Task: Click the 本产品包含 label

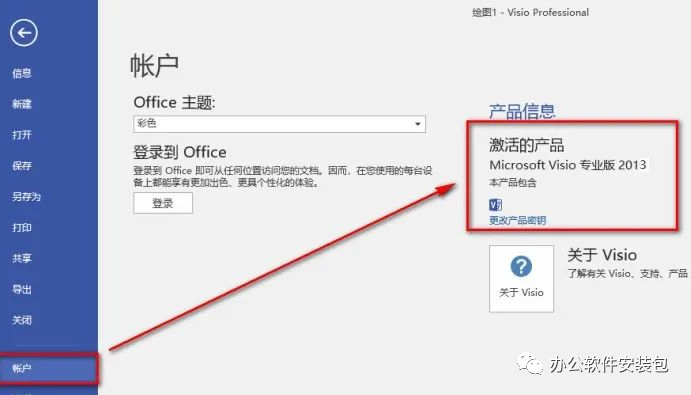Action: (513, 183)
